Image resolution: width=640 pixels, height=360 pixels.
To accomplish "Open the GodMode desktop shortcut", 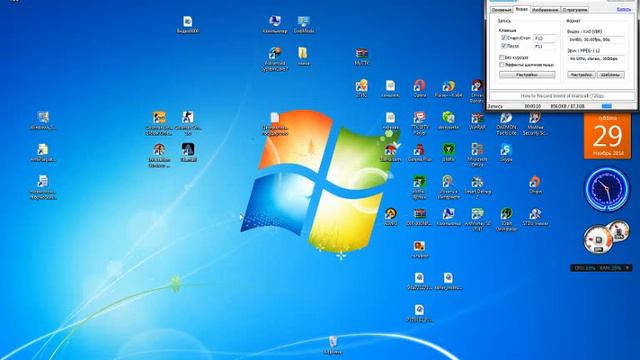I will click(x=304, y=24).
